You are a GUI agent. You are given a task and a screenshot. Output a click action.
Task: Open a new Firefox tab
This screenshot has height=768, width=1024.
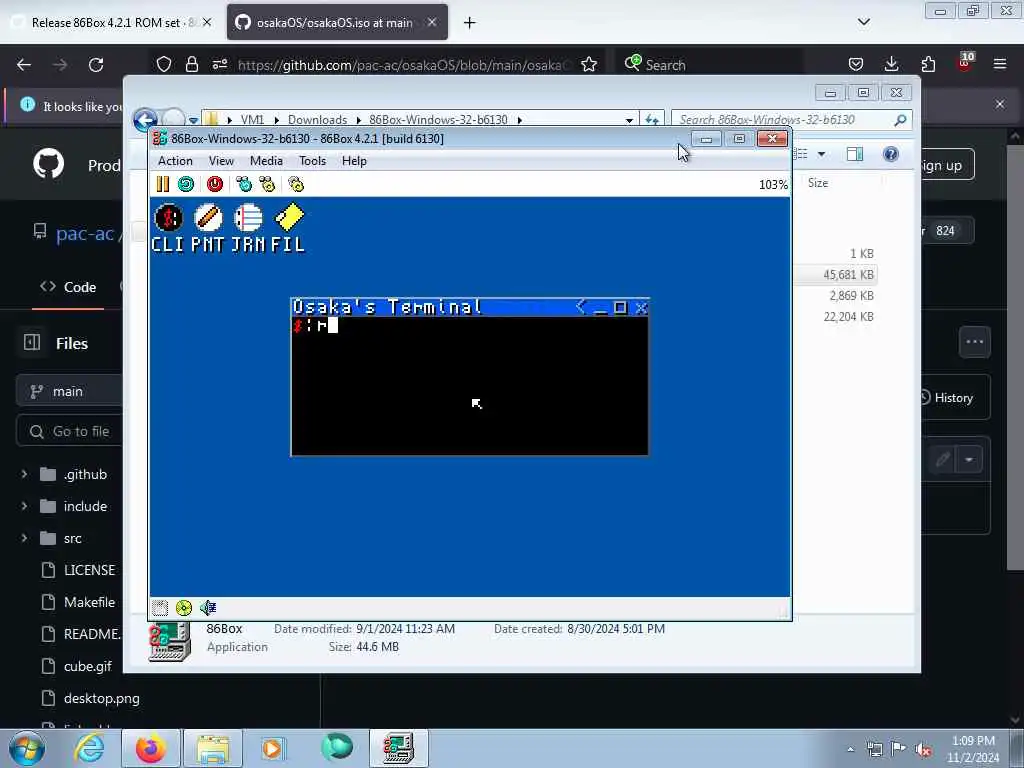point(470,23)
